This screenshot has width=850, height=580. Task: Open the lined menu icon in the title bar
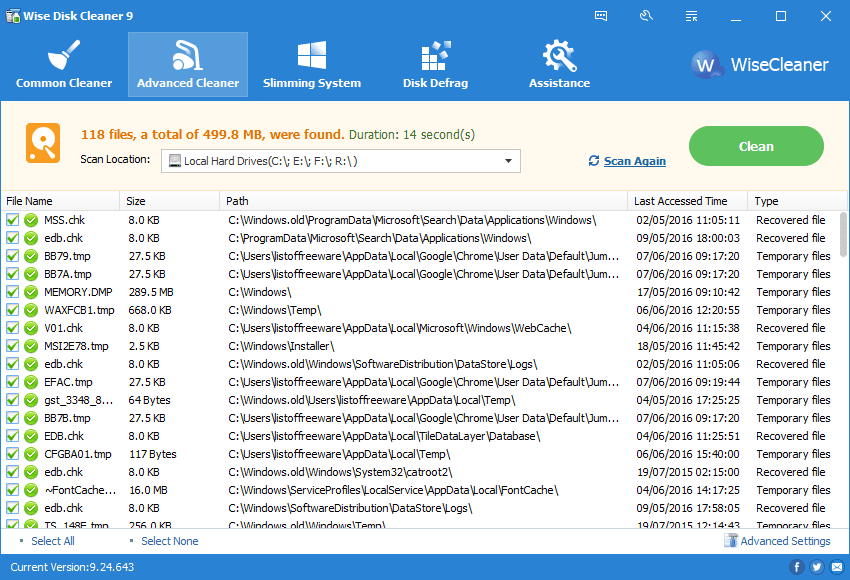[691, 16]
